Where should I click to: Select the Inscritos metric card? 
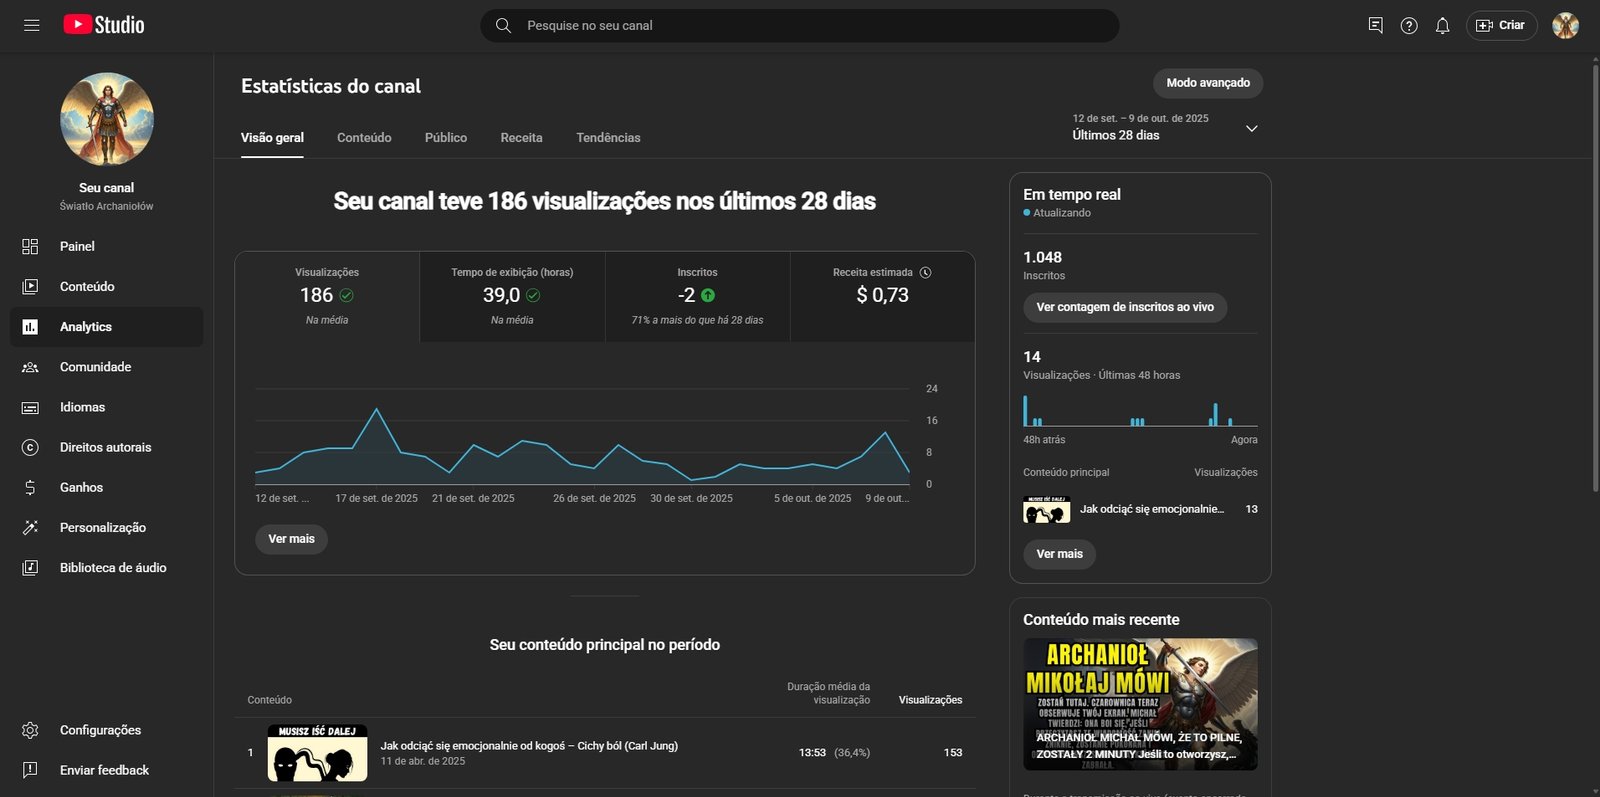pyautogui.click(x=697, y=296)
